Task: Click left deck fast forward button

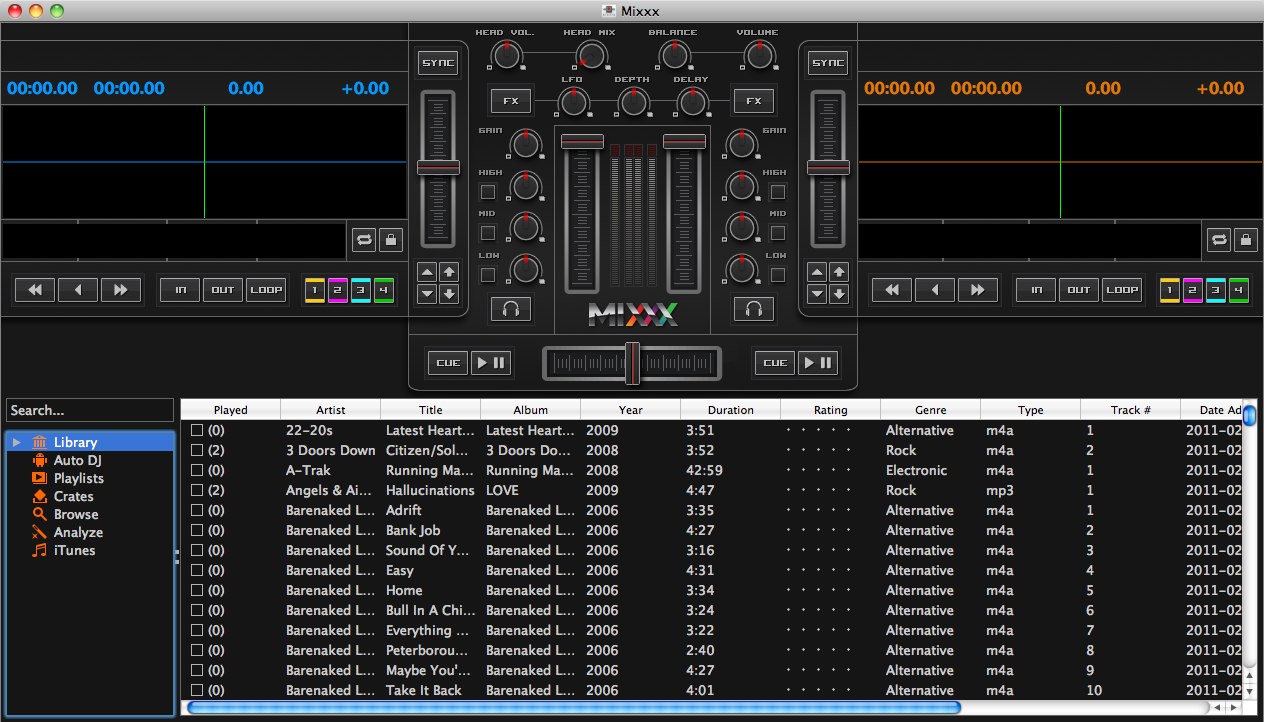Action: click(121, 290)
